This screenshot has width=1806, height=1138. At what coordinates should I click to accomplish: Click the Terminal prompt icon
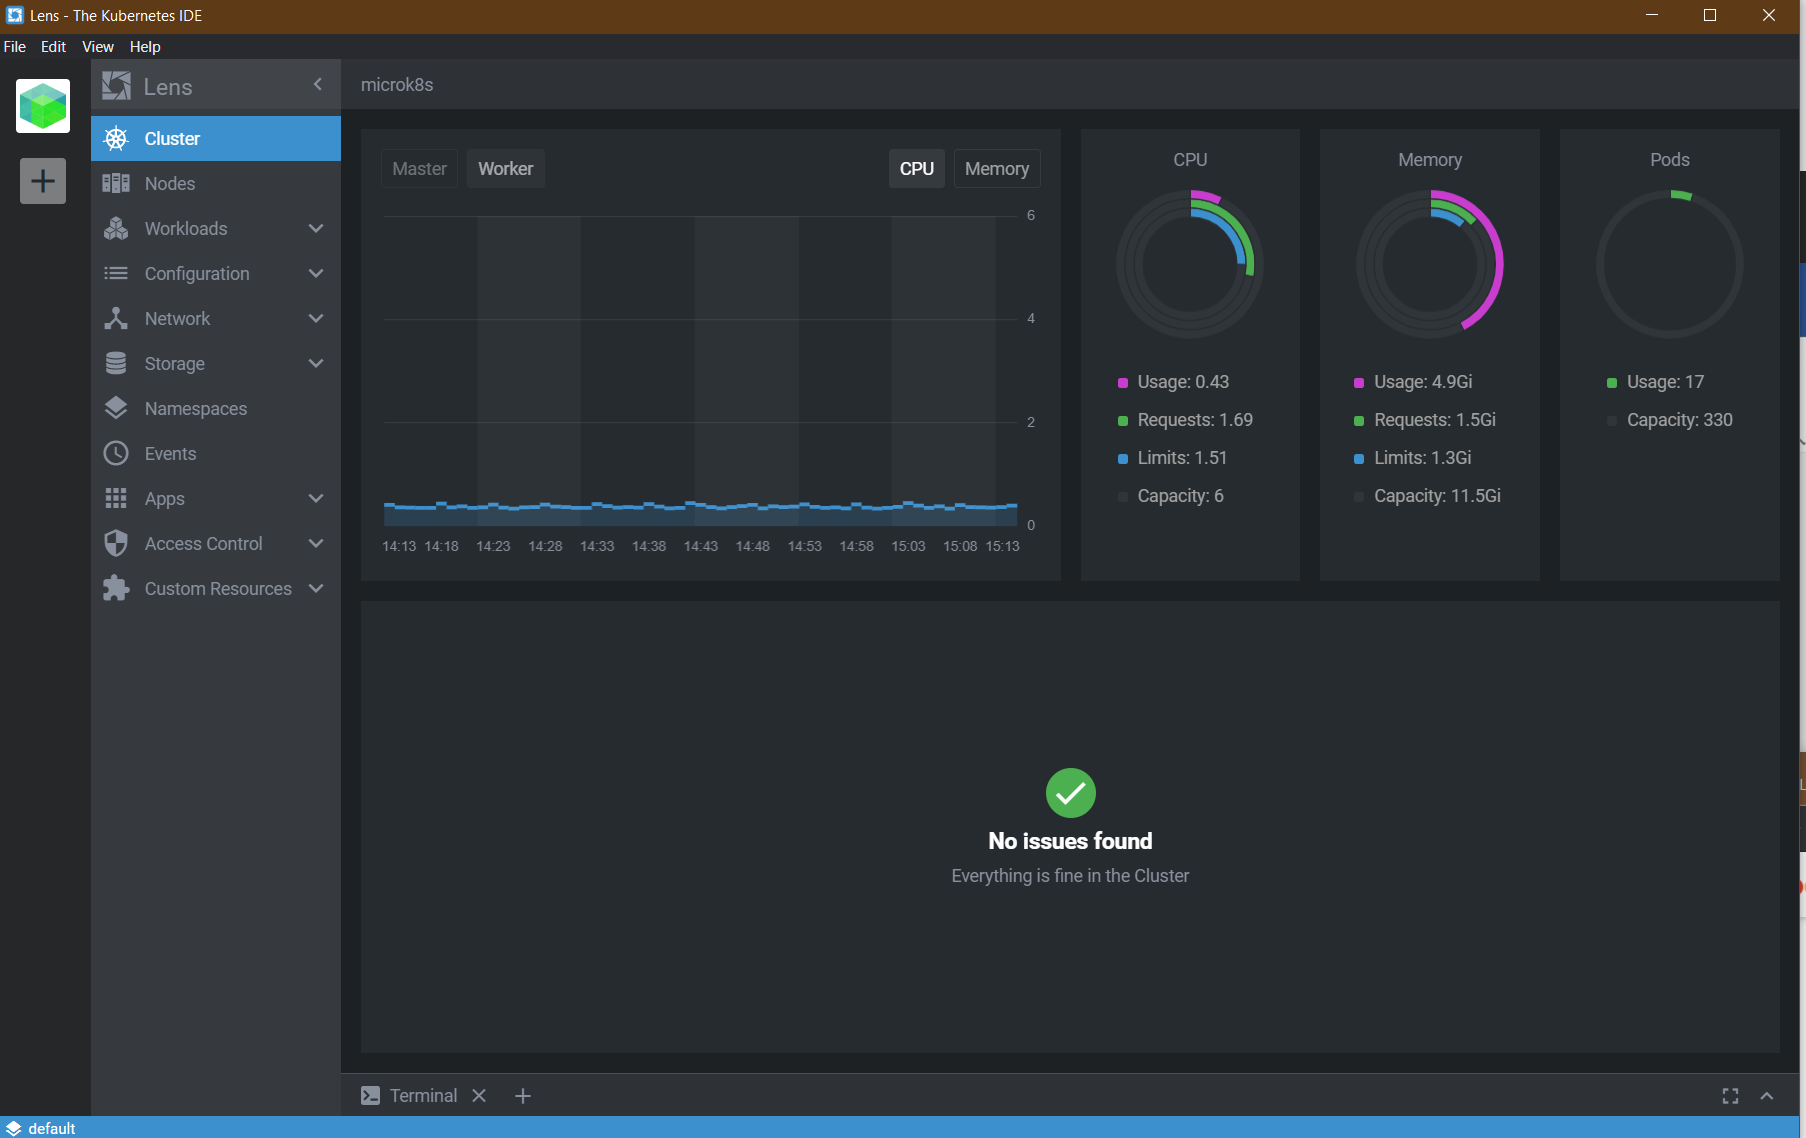coord(370,1095)
